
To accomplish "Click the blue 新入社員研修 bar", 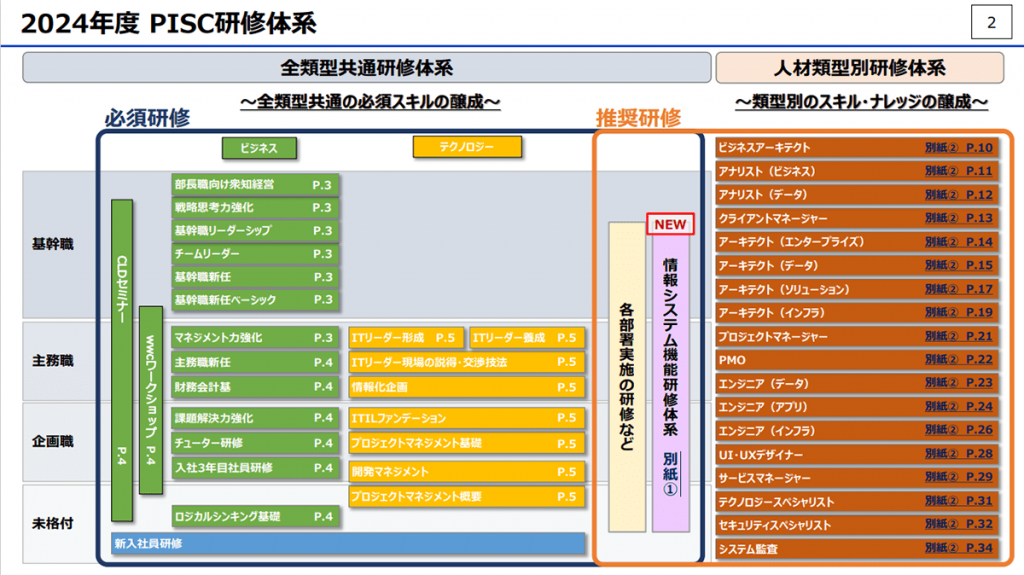I will [348, 544].
